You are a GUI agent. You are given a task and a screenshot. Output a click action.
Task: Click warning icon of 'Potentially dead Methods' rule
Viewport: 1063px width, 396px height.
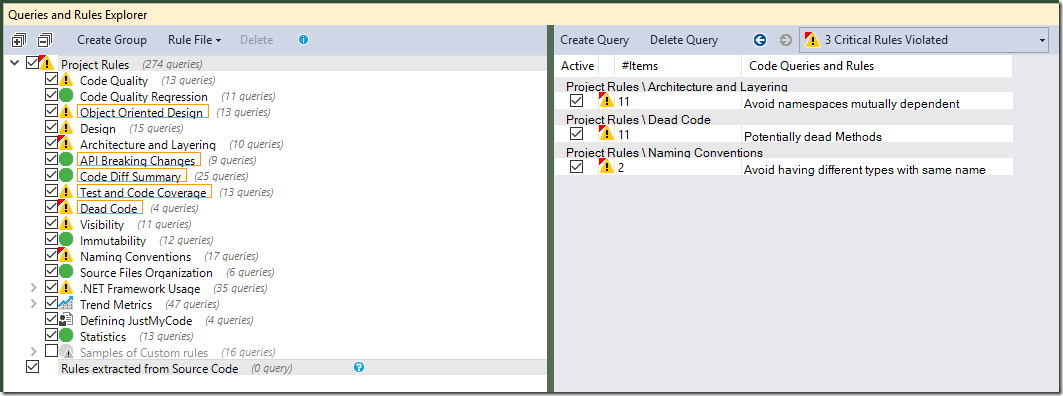pos(607,134)
